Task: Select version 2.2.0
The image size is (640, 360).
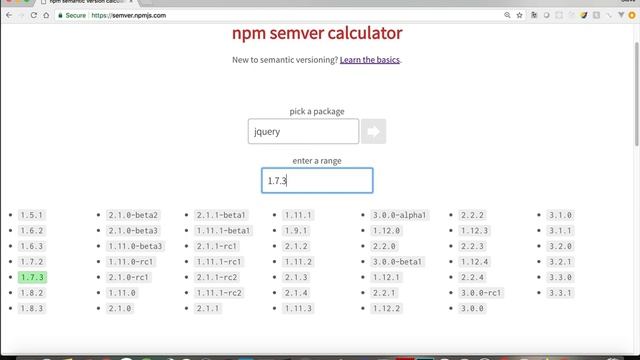Action: coord(384,246)
